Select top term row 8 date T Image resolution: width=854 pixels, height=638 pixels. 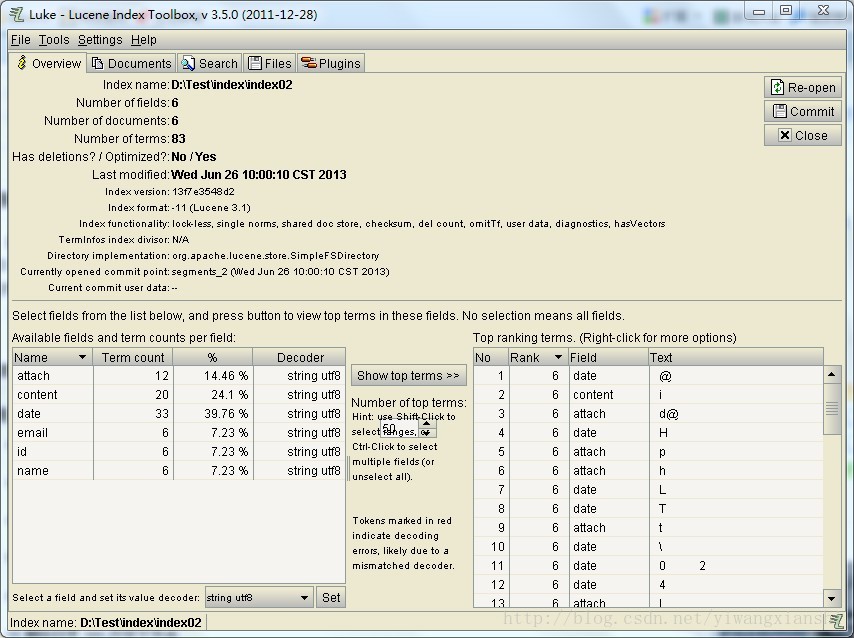[648, 508]
